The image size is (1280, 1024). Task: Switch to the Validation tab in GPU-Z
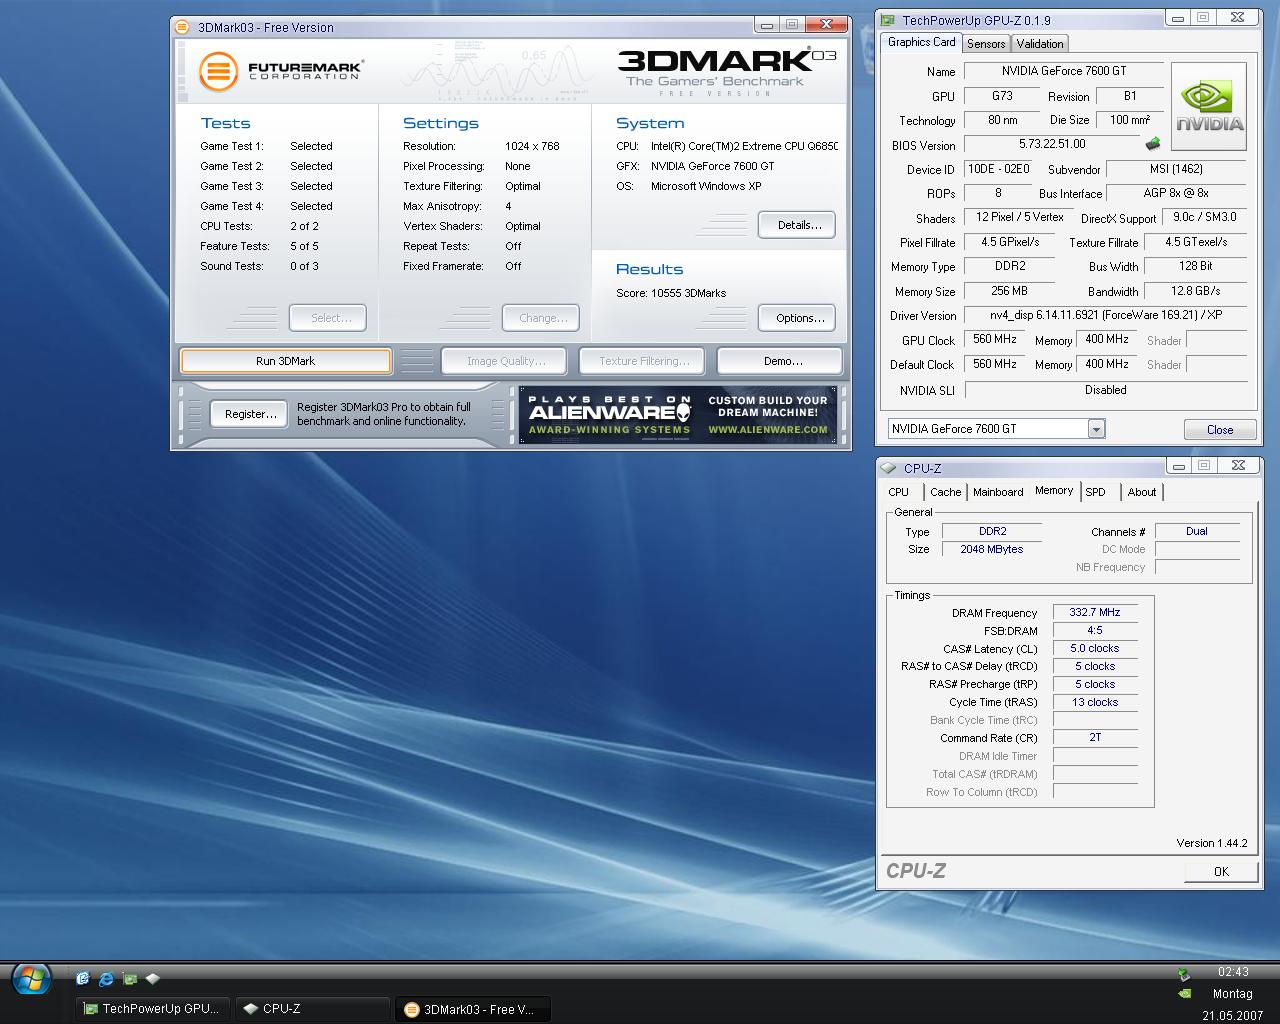click(1040, 44)
